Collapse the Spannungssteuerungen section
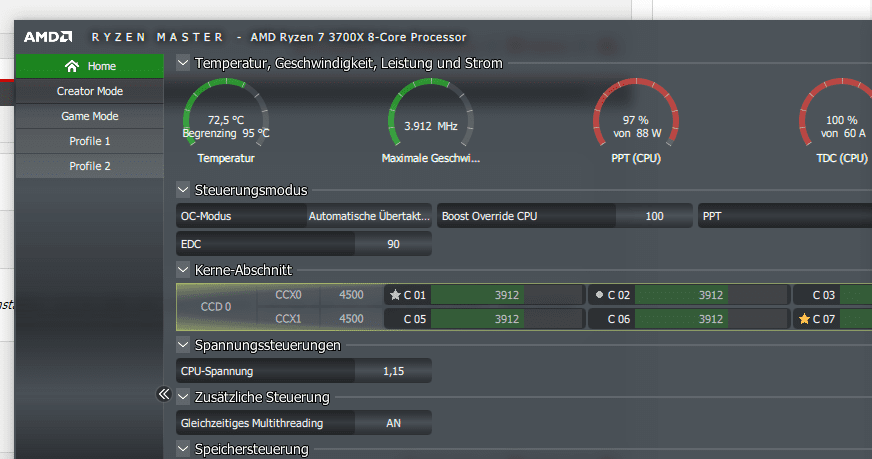This screenshot has height=459, width=872. [183, 345]
